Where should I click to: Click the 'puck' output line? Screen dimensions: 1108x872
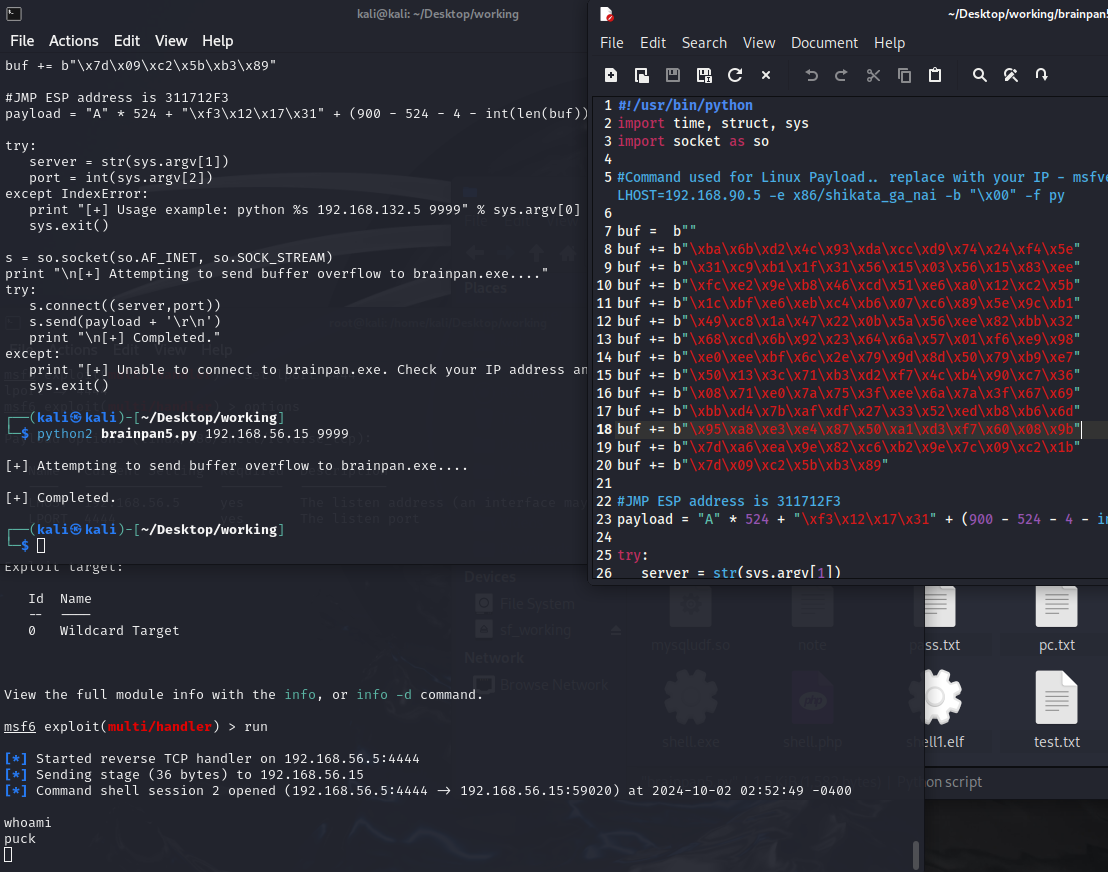pyautogui.click(x=20, y=839)
